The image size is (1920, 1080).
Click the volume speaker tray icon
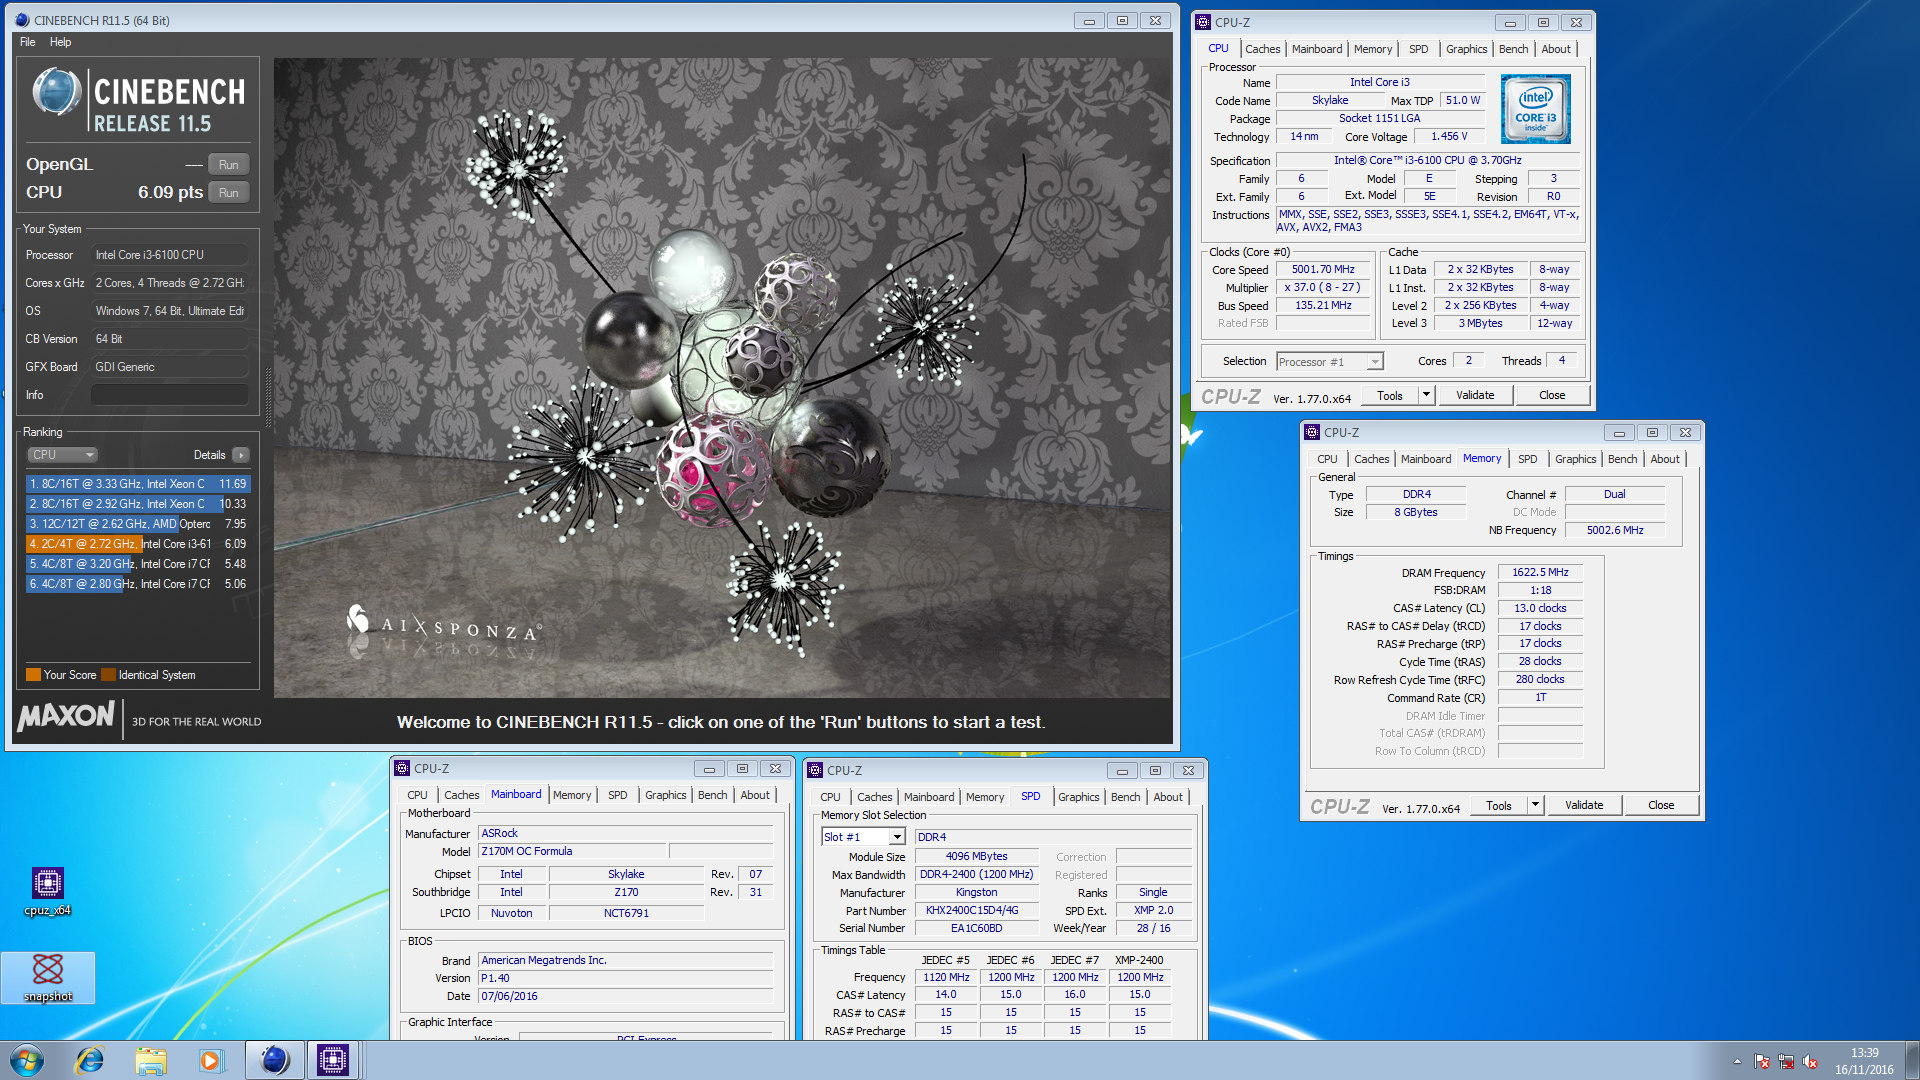[1810, 1061]
